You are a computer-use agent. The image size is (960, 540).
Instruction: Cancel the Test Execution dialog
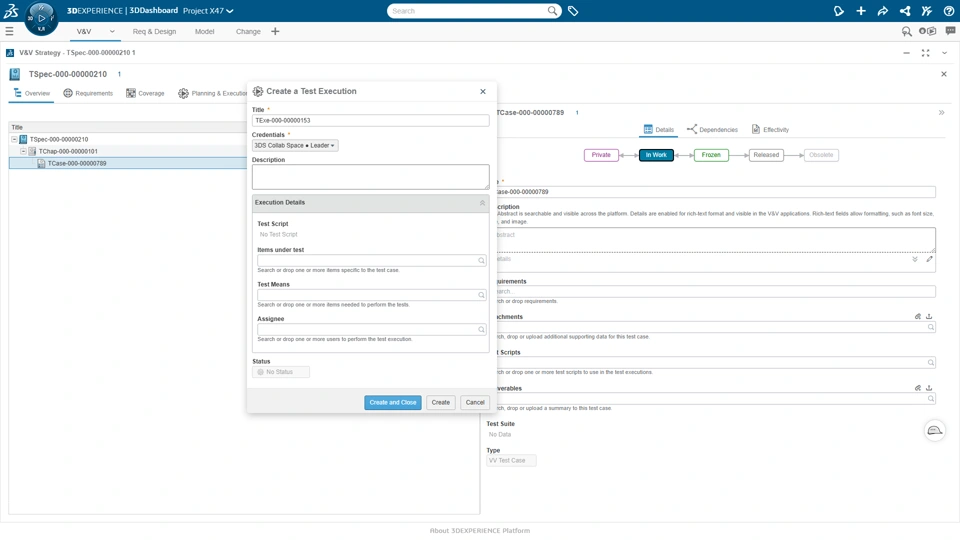(x=474, y=402)
